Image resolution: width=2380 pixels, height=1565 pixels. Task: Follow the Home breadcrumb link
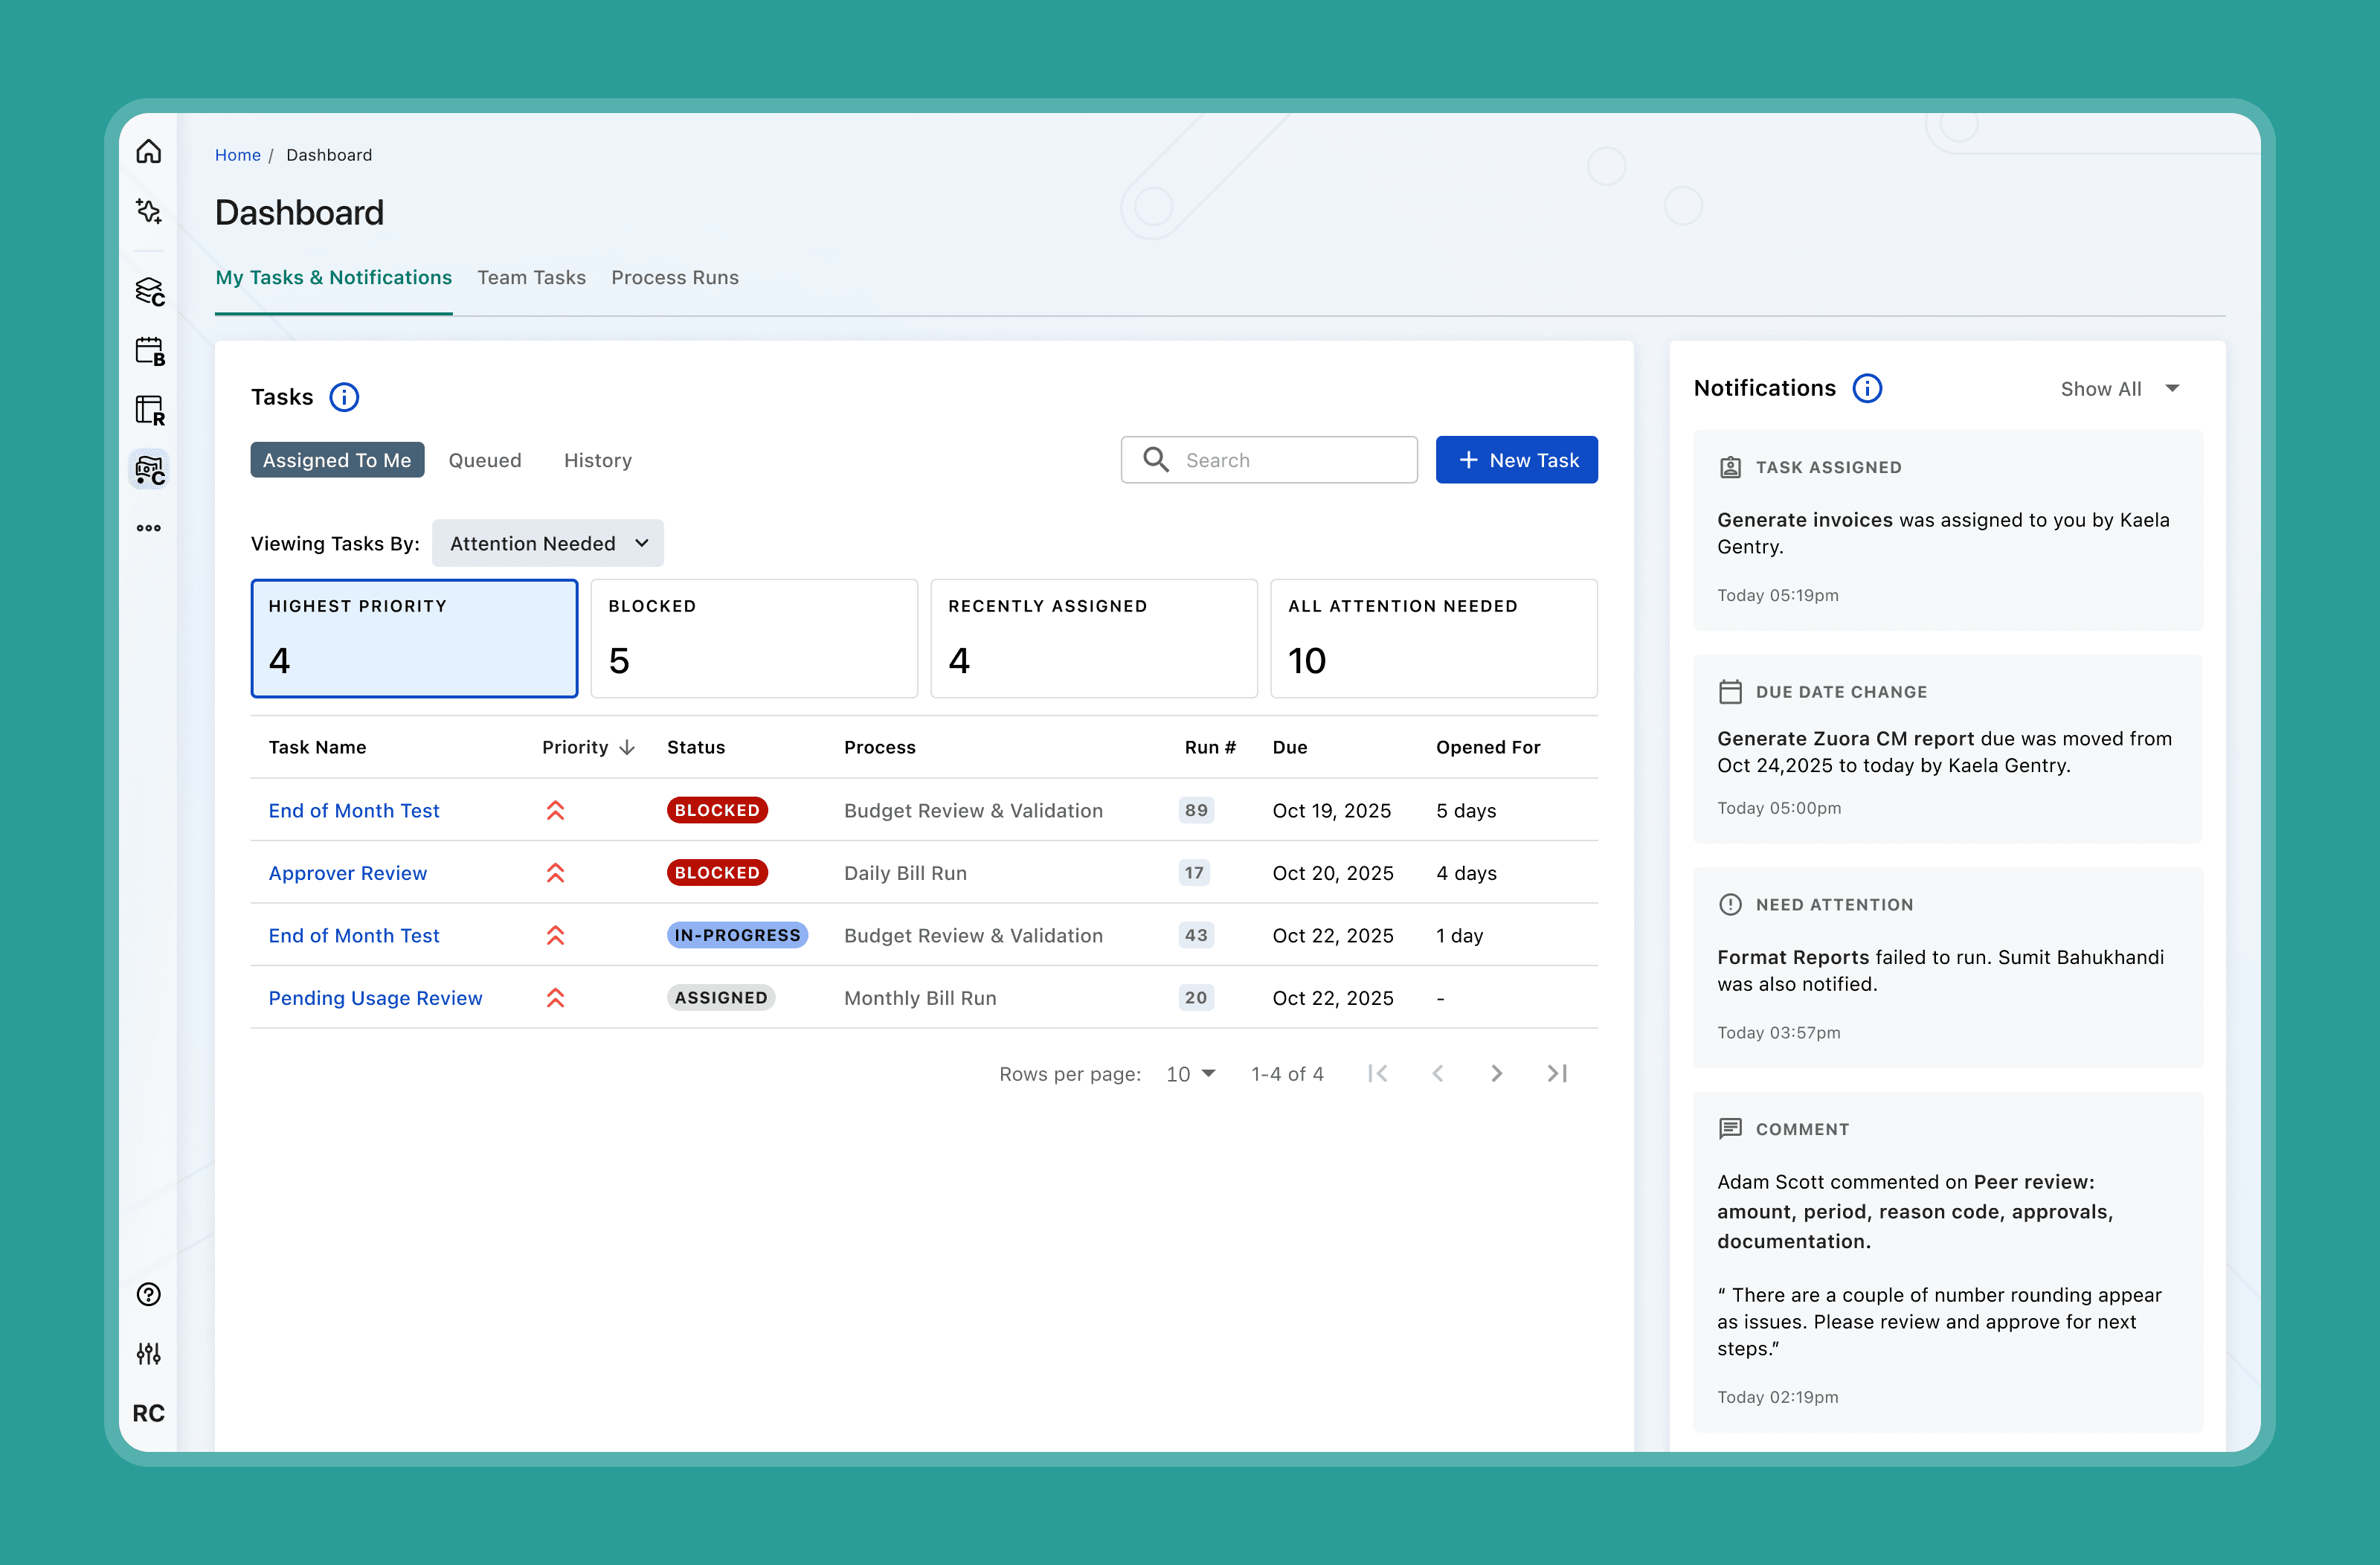pyautogui.click(x=238, y=155)
